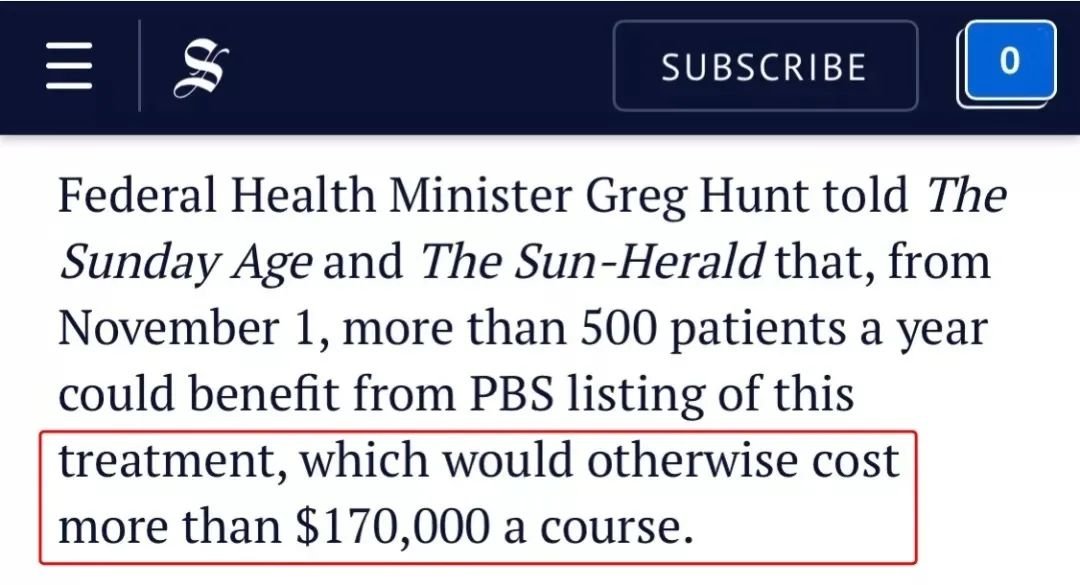
Task: Open the blue 0 counter badge
Action: [1009, 61]
